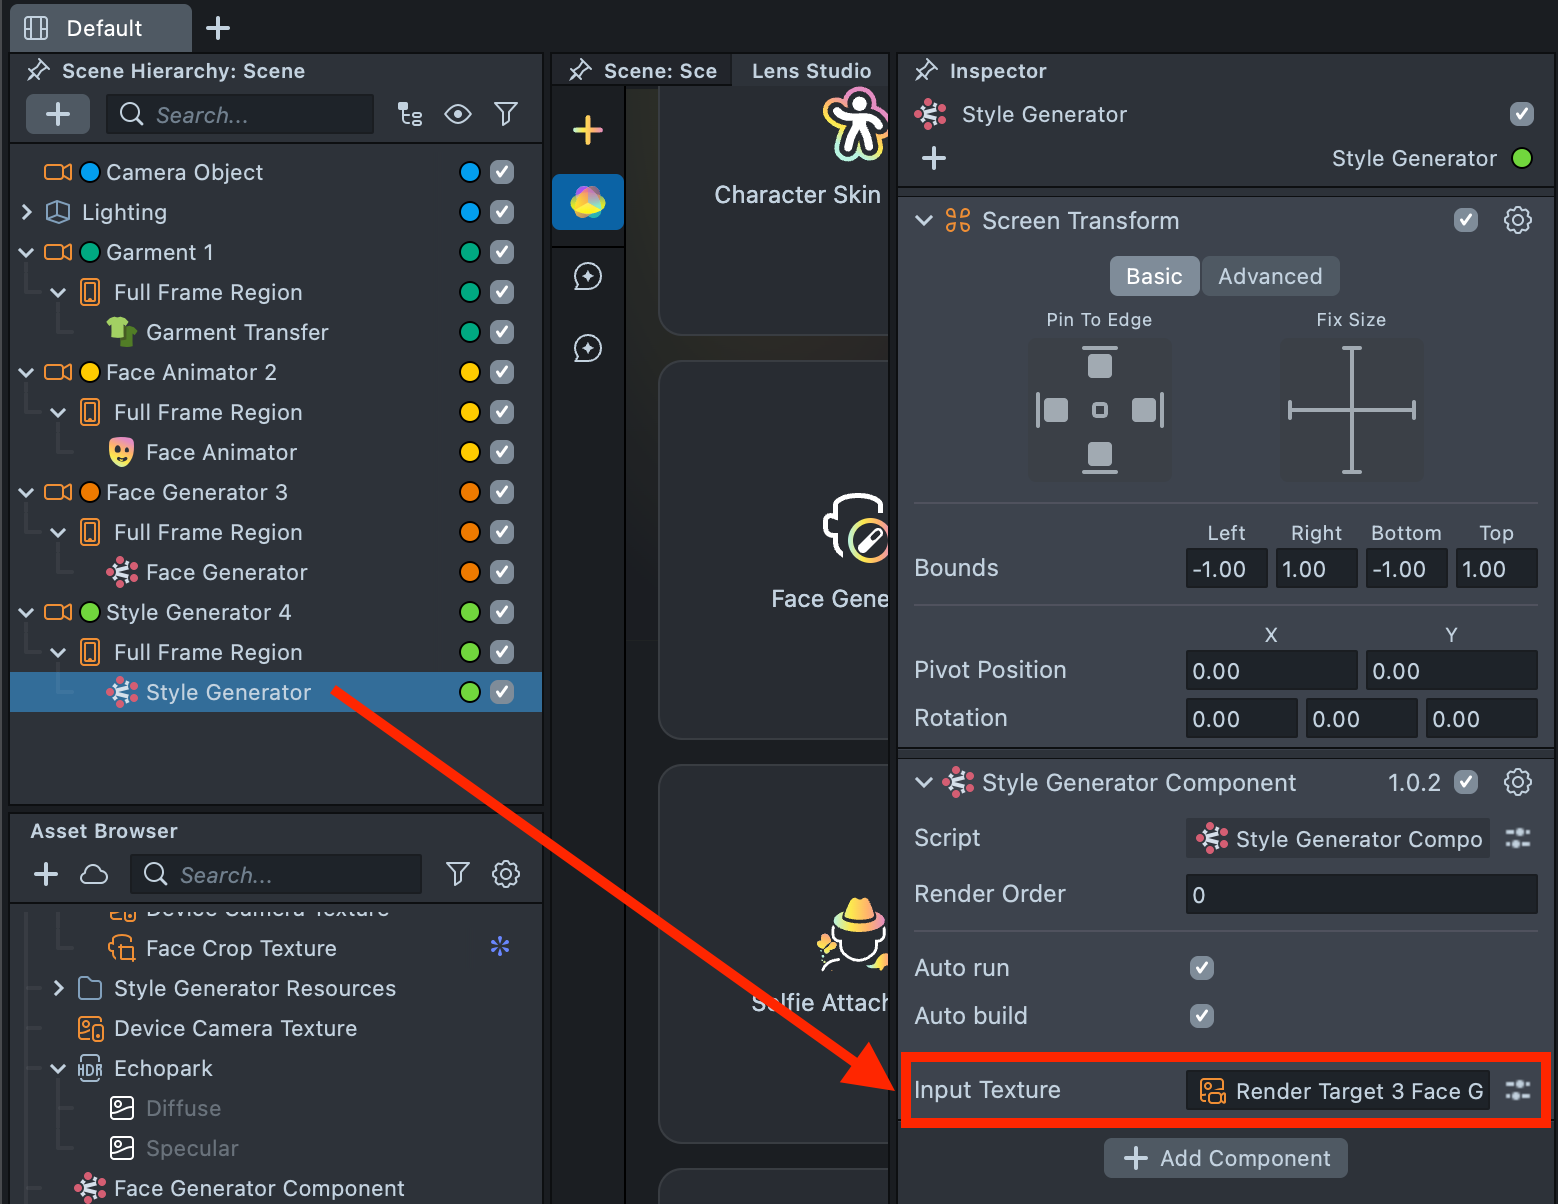
Task: Switch to the Basic tab
Action: [1155, 276]
